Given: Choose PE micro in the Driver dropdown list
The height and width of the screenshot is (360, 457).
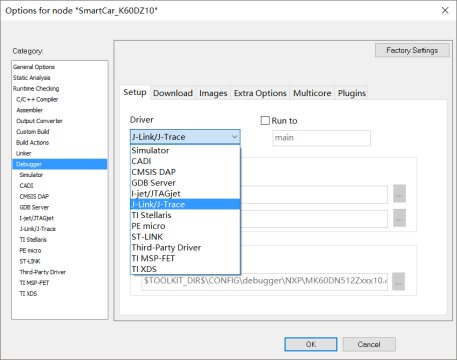Looking at the screenshot, I should (x=185, y=226).
